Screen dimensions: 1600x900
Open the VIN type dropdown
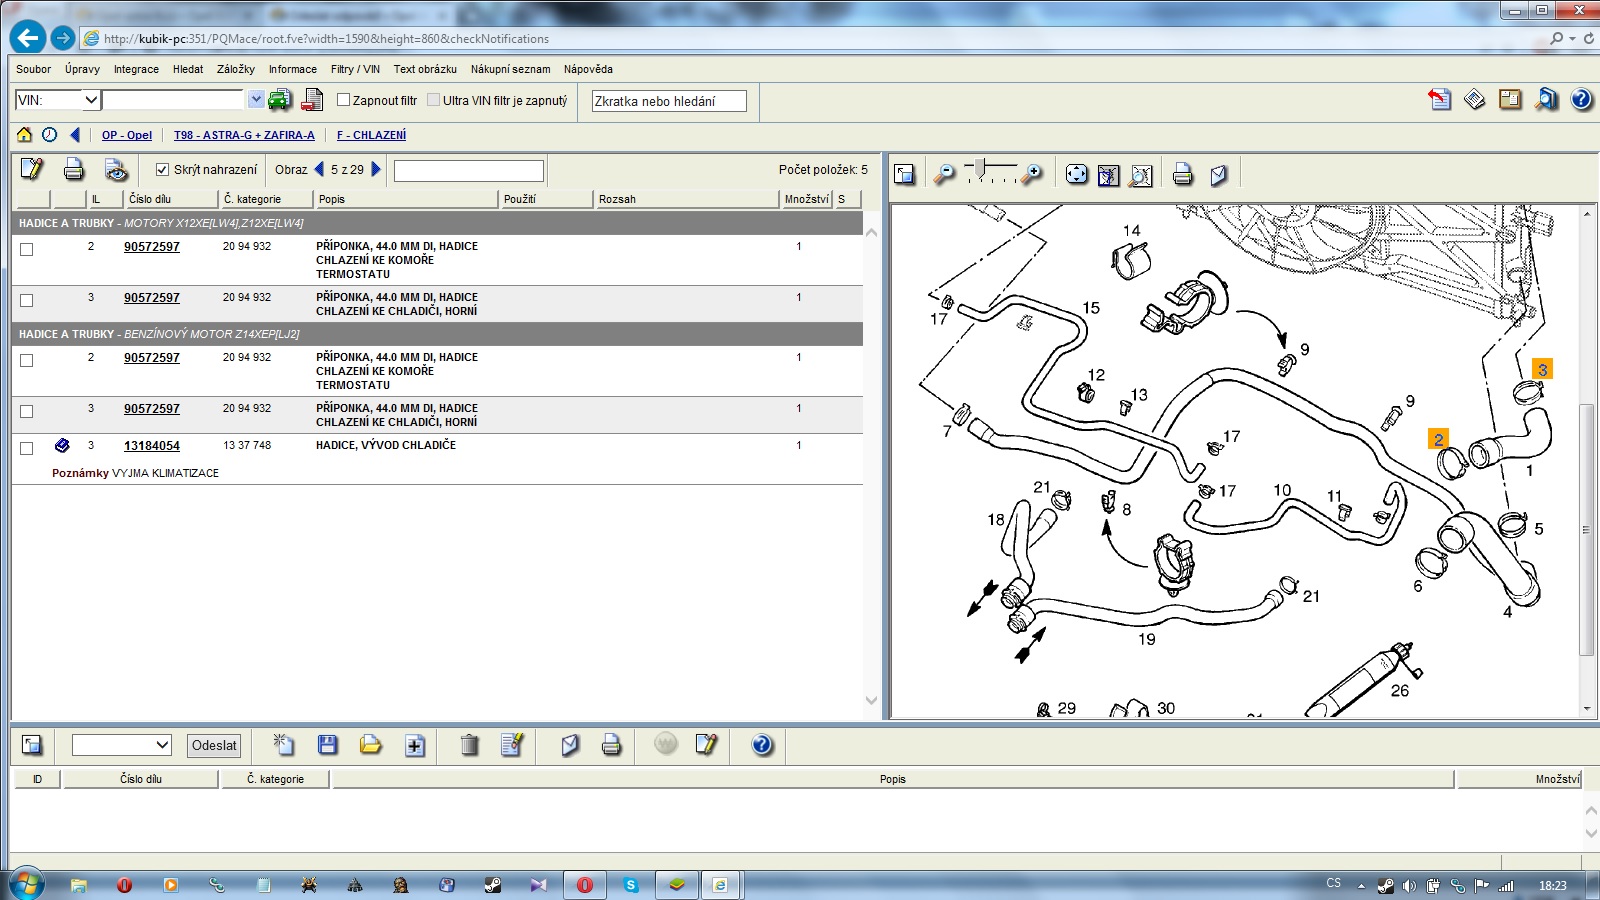[90, 100]
